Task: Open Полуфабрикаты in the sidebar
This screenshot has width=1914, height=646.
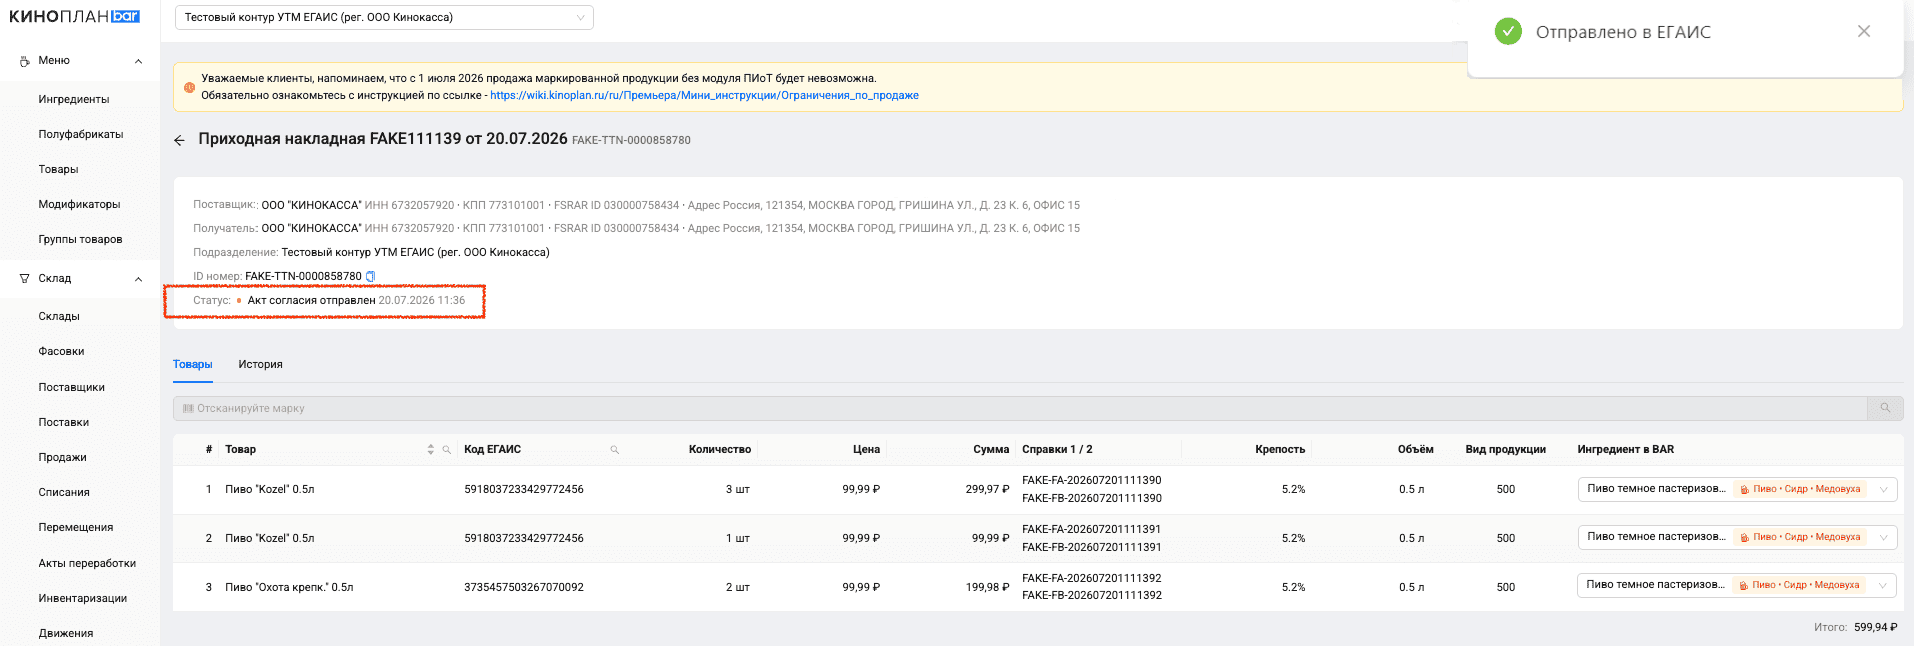Action: pos(81,134)
